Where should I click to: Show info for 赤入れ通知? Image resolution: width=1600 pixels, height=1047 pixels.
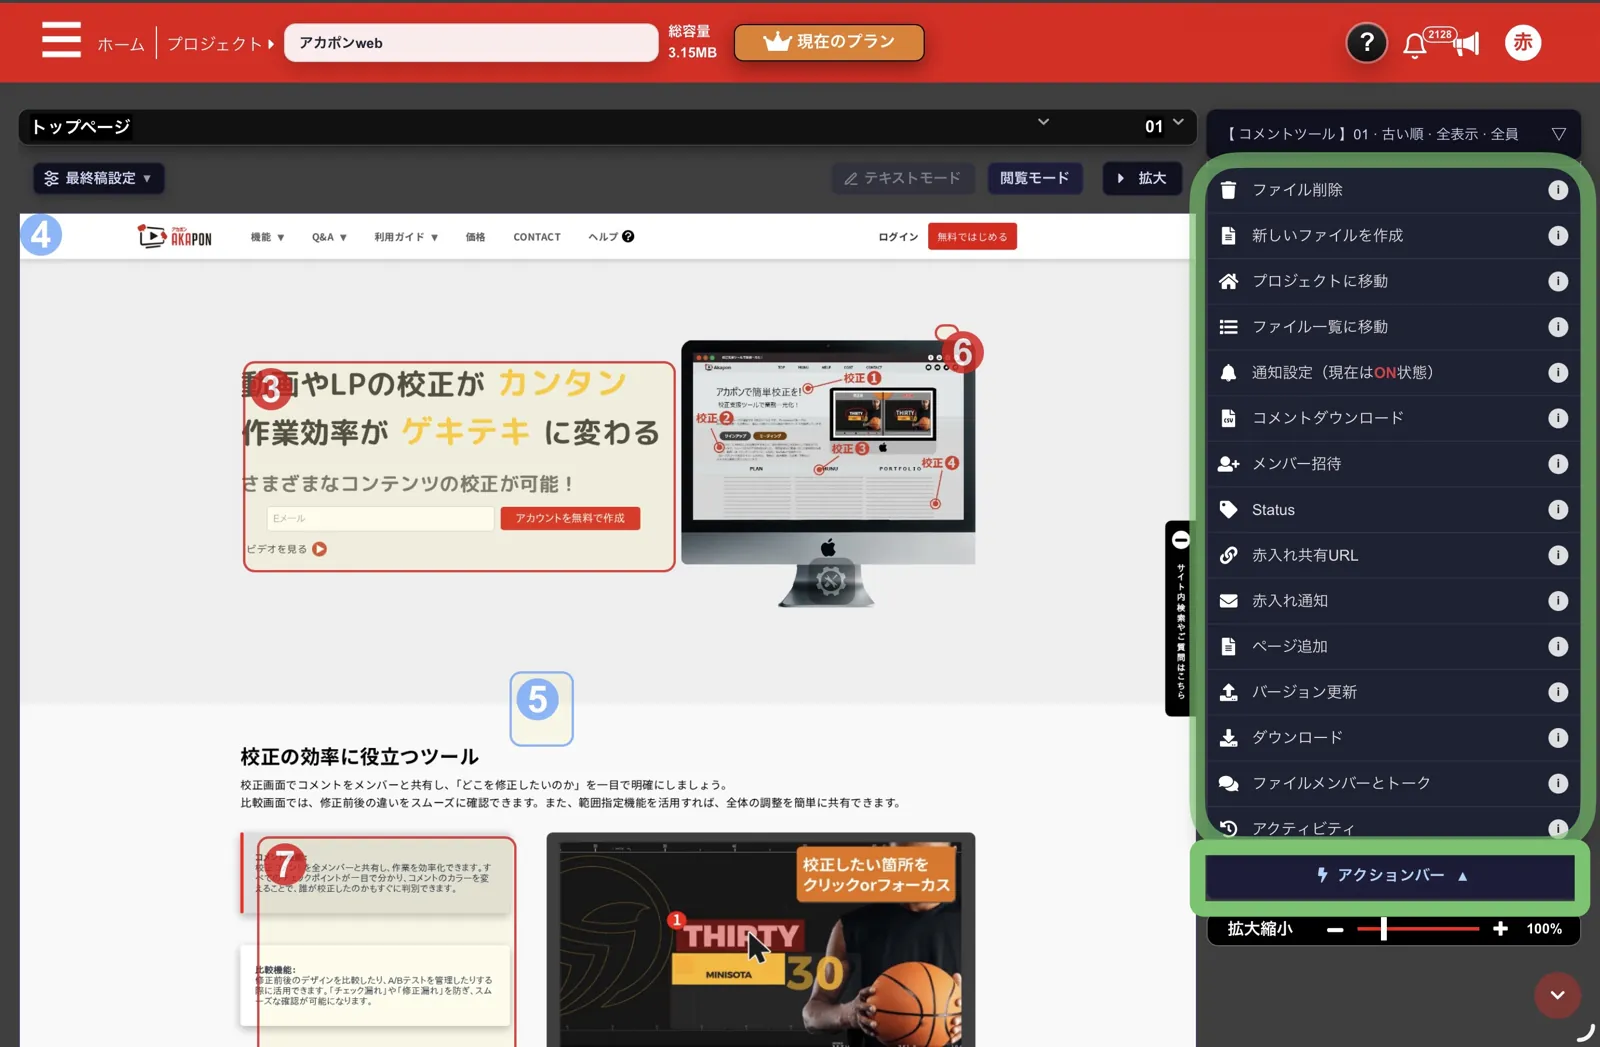[x=1557, y=601]
